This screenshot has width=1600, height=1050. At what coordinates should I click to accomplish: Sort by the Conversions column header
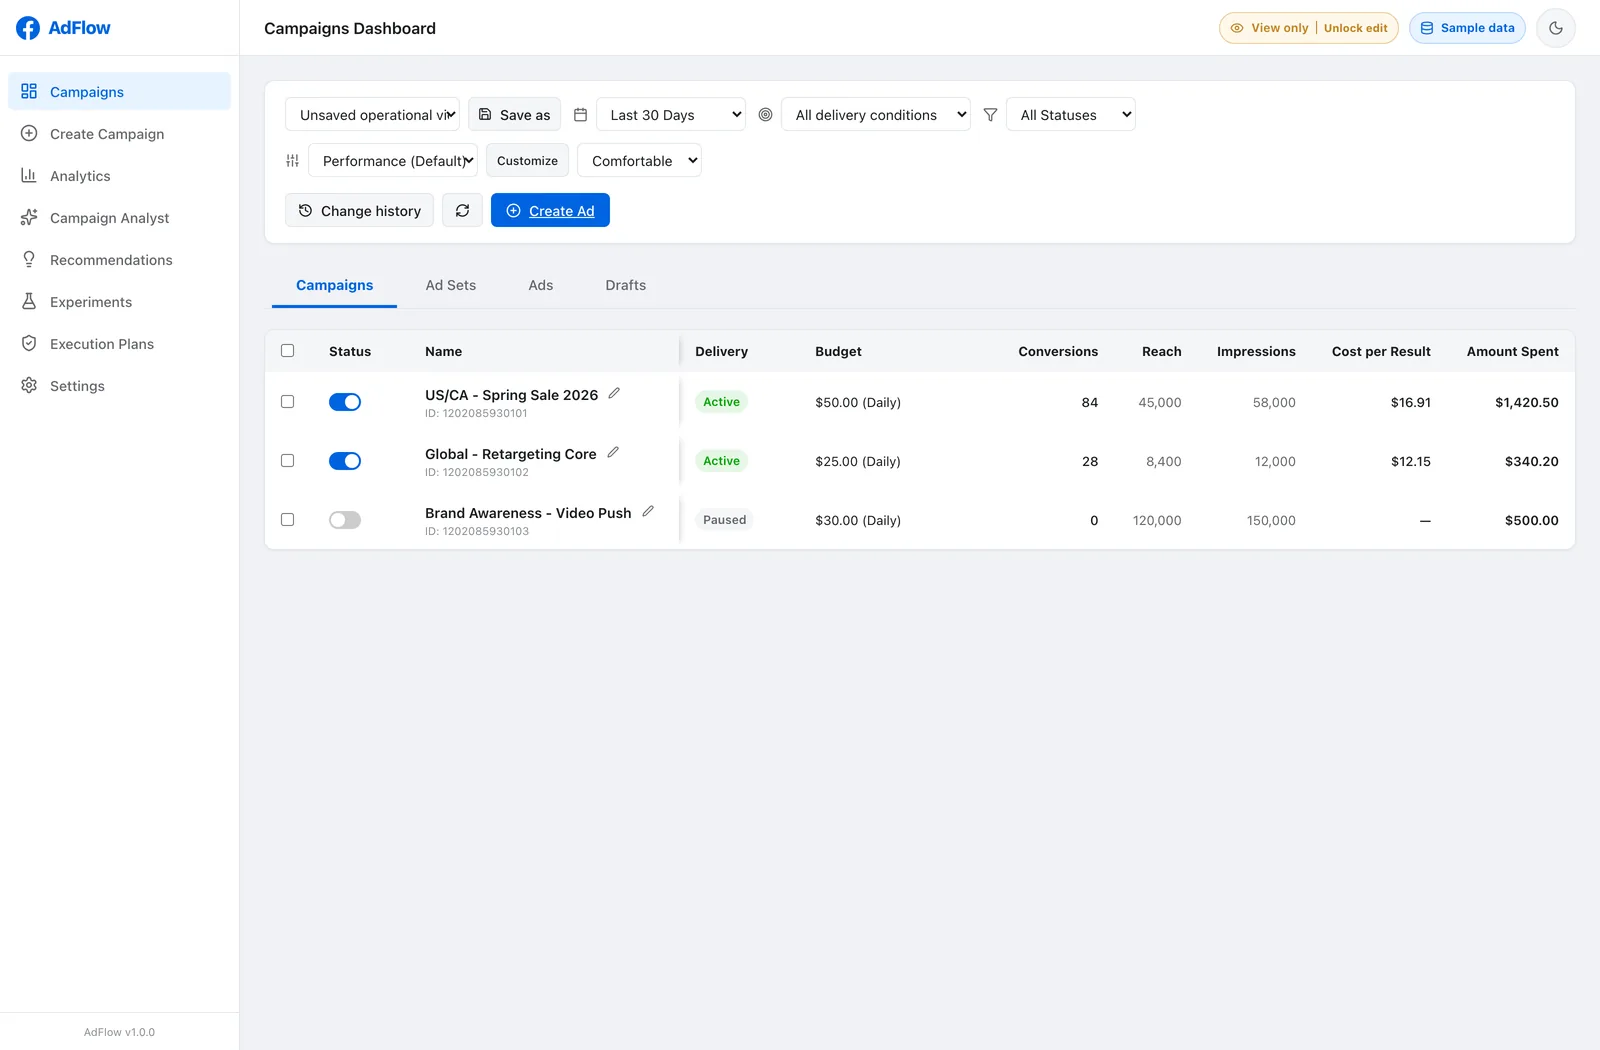pos(1058,351)
